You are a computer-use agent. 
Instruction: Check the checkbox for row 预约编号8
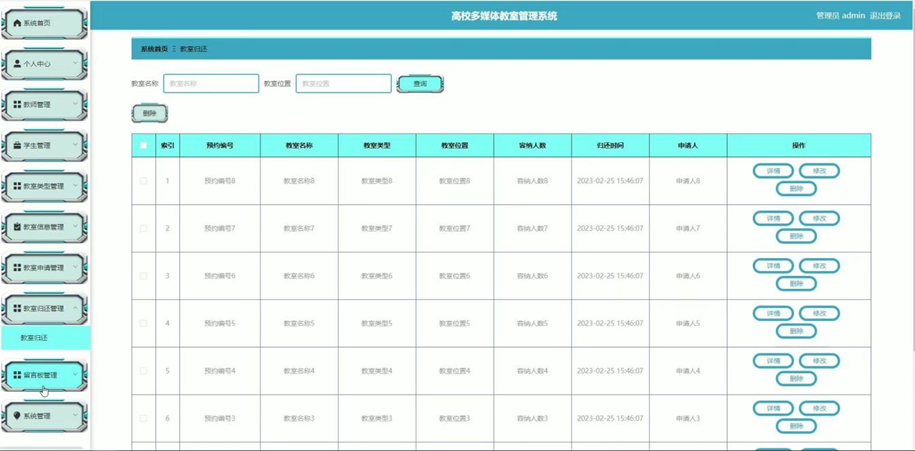click(144, 181)
